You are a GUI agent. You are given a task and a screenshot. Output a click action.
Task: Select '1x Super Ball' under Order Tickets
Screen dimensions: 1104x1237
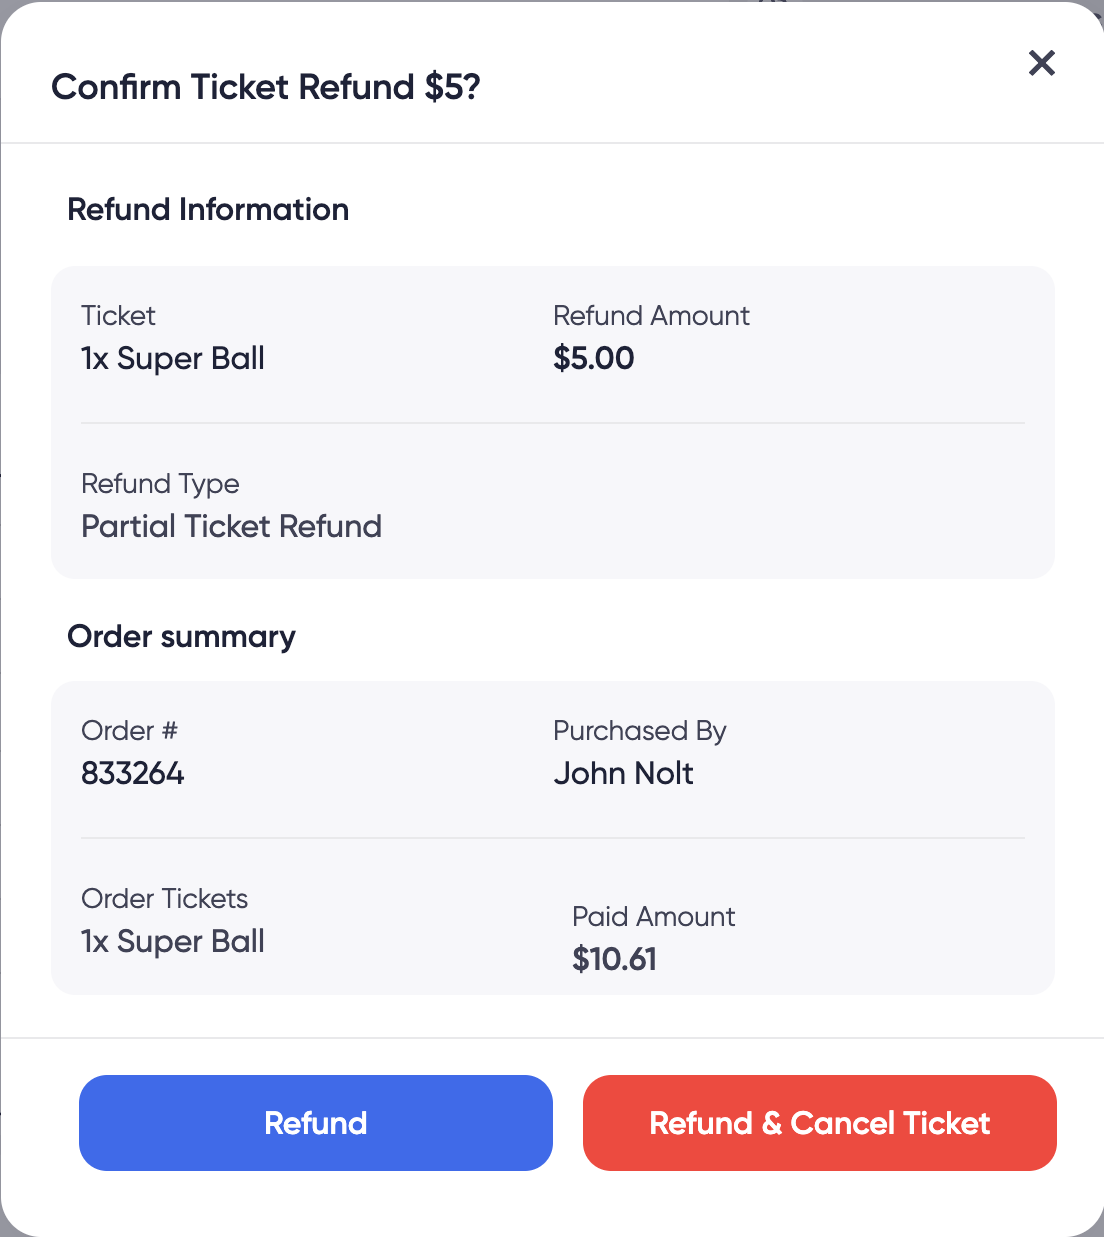point(173,941)
